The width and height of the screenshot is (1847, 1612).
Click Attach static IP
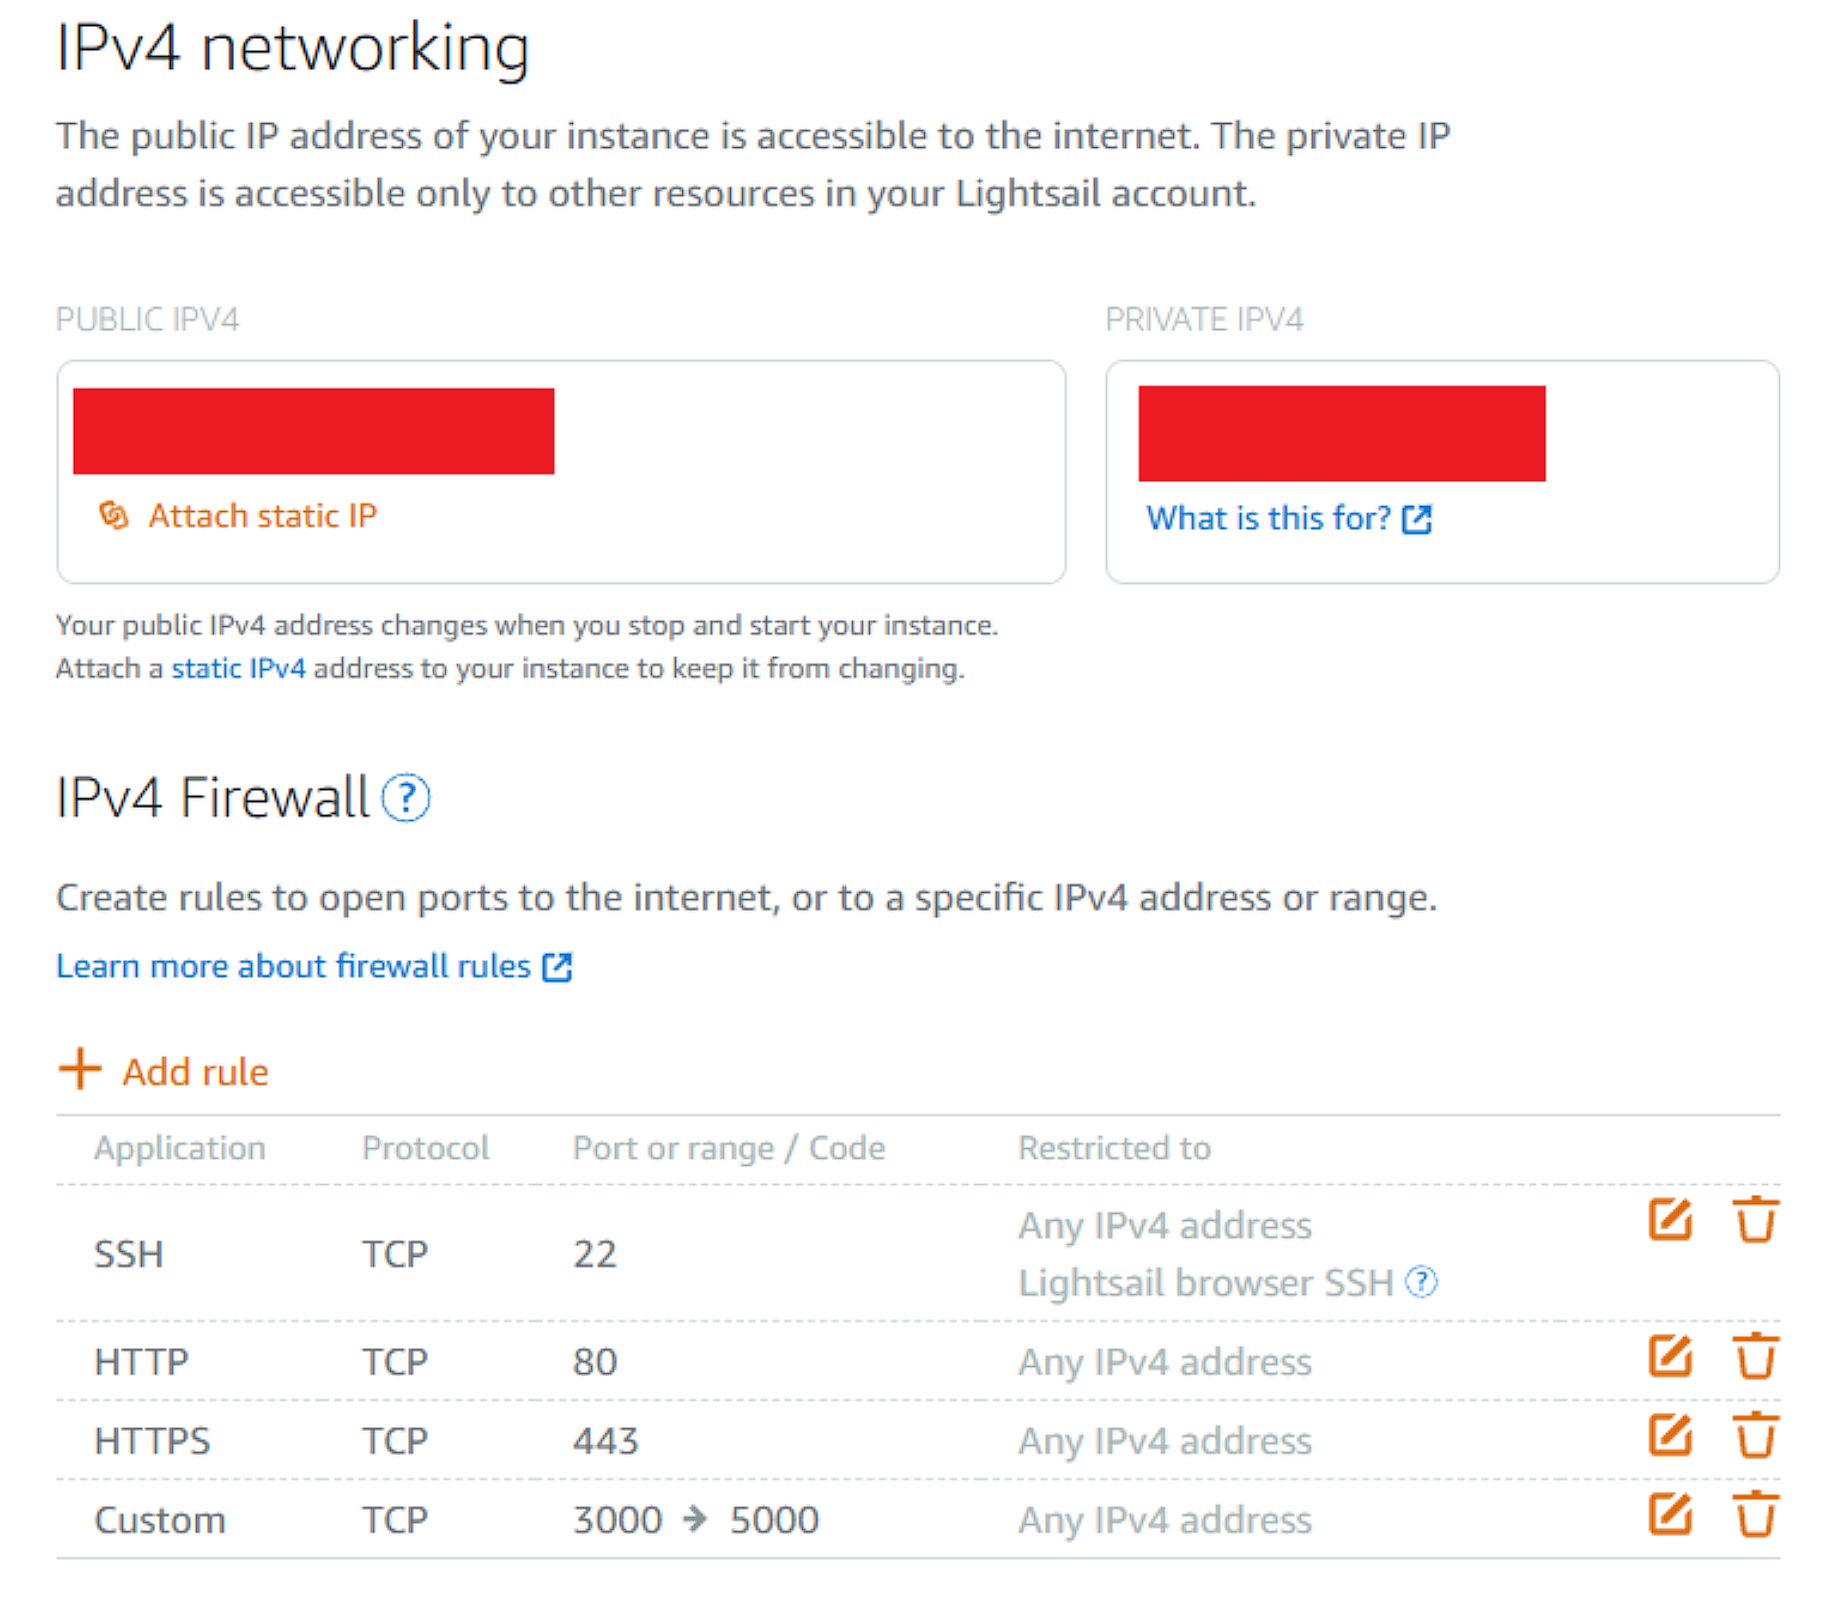(262, 516)
